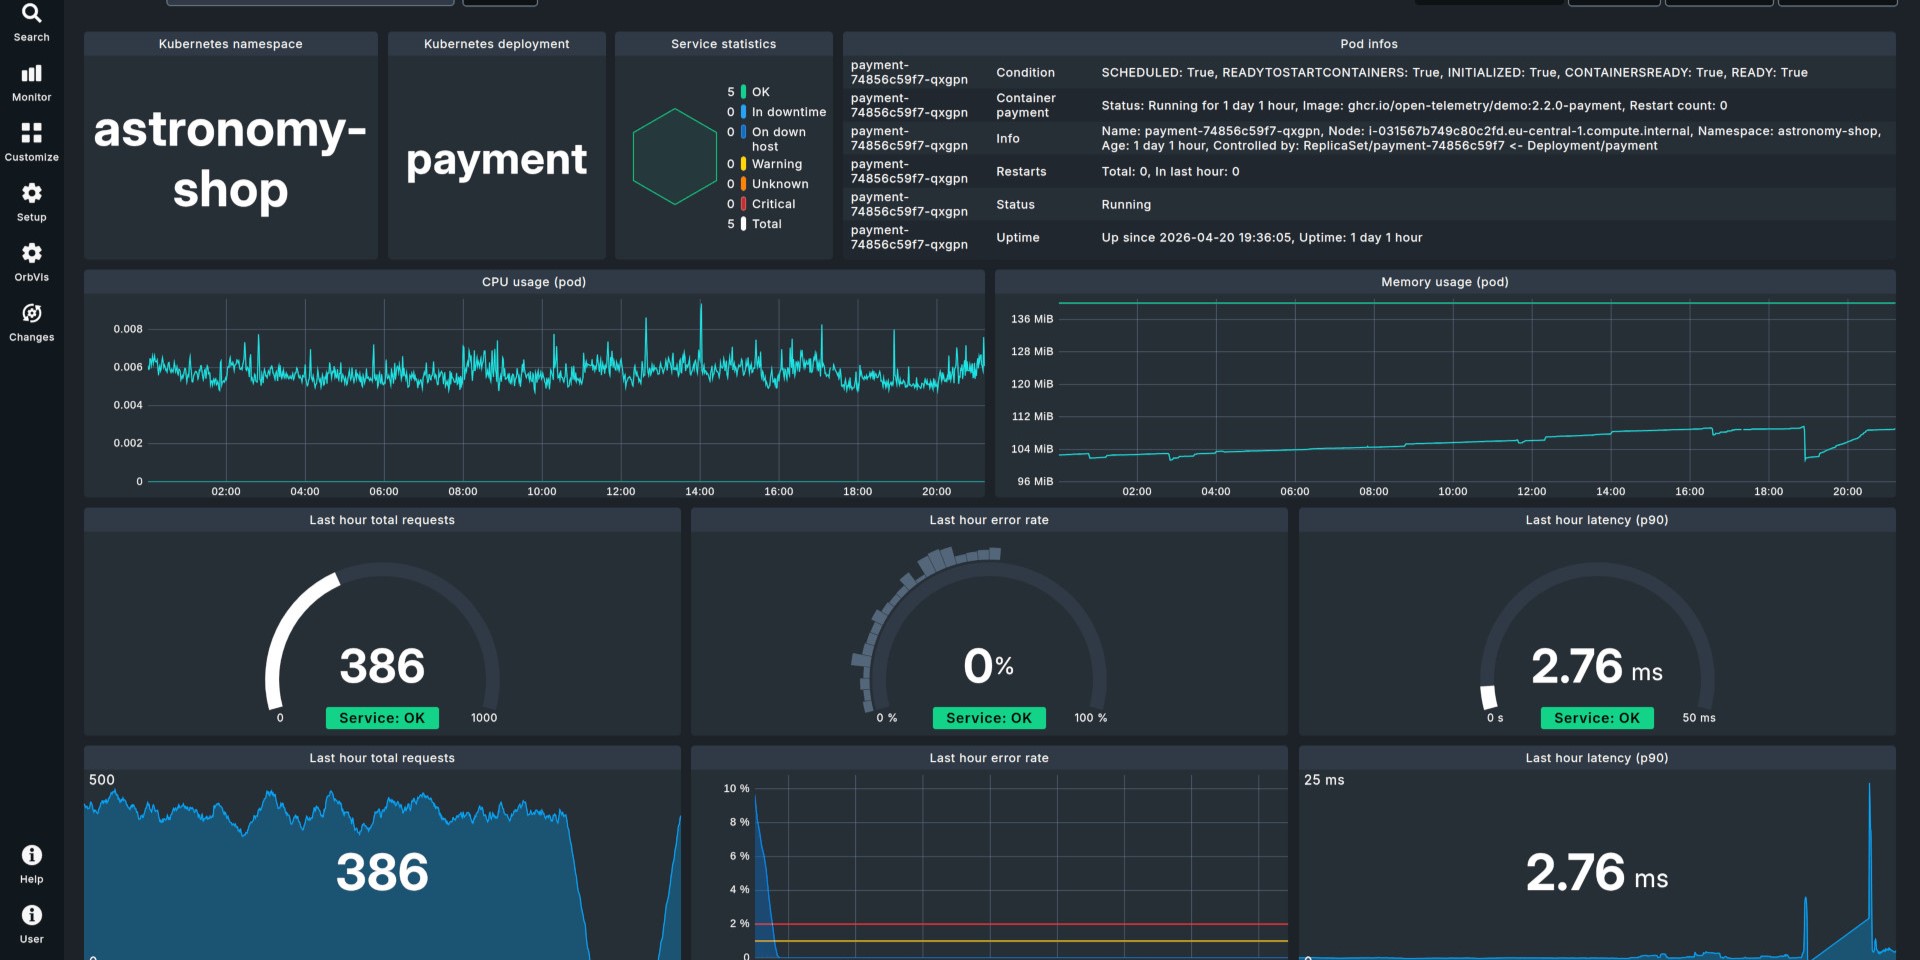Click the Memory usage (pod) panel title

click(1444, 282)
